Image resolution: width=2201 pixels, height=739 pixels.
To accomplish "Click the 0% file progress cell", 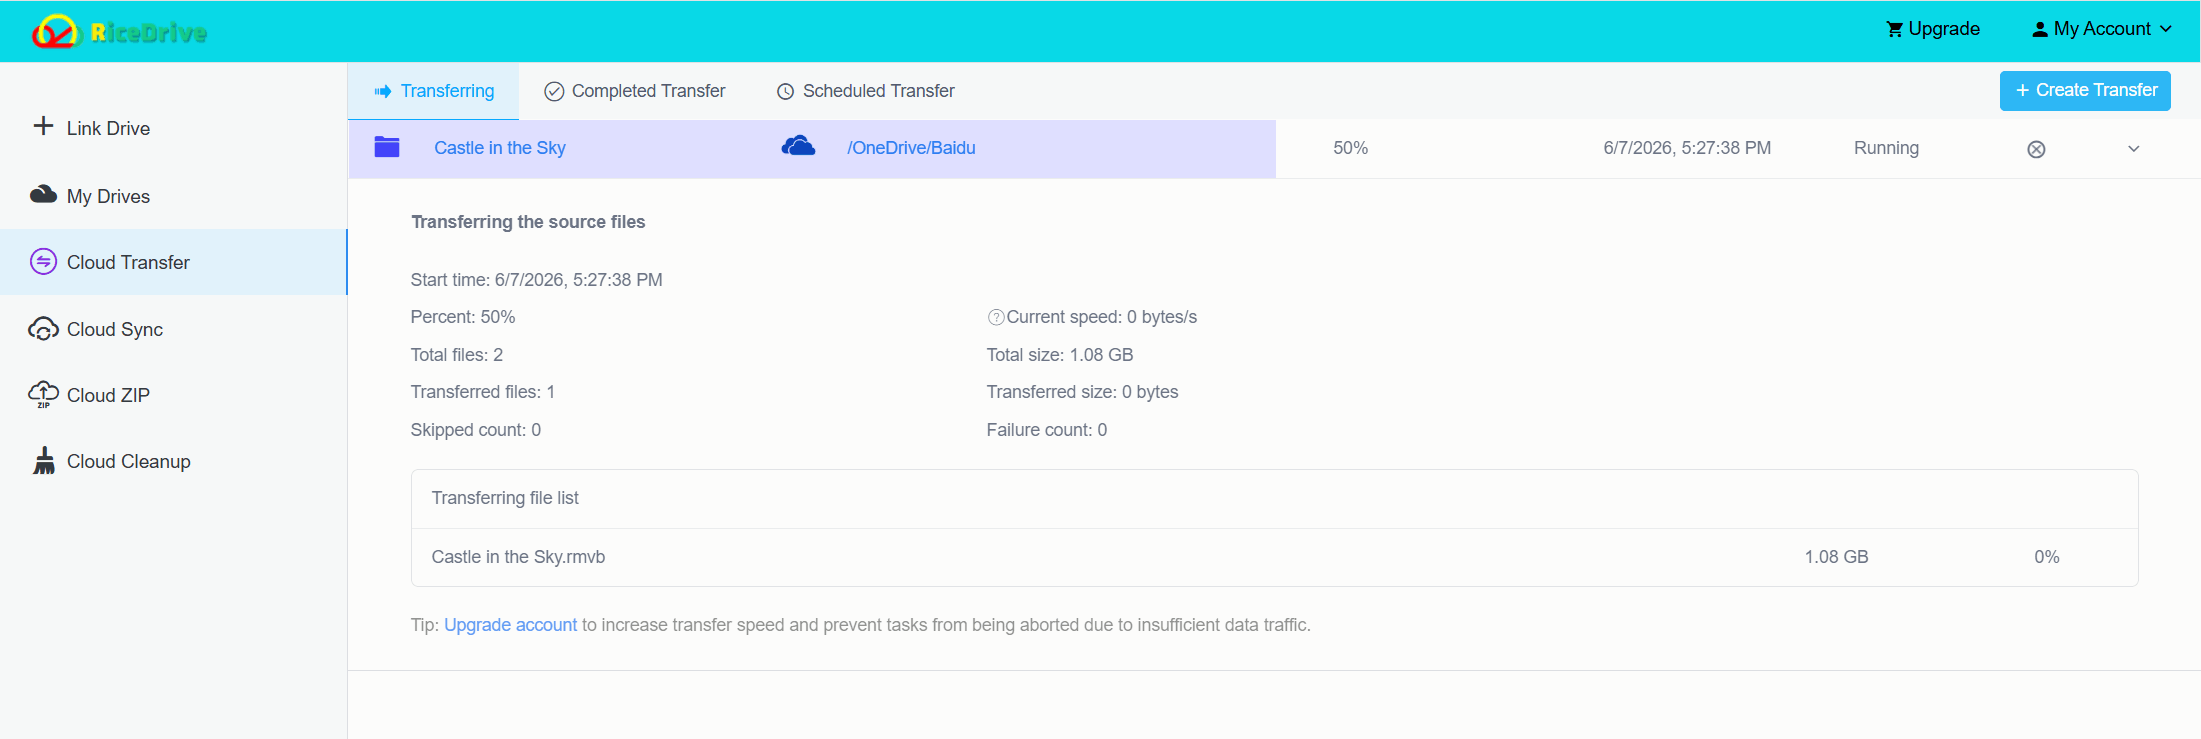I will tap(2046, 557).
